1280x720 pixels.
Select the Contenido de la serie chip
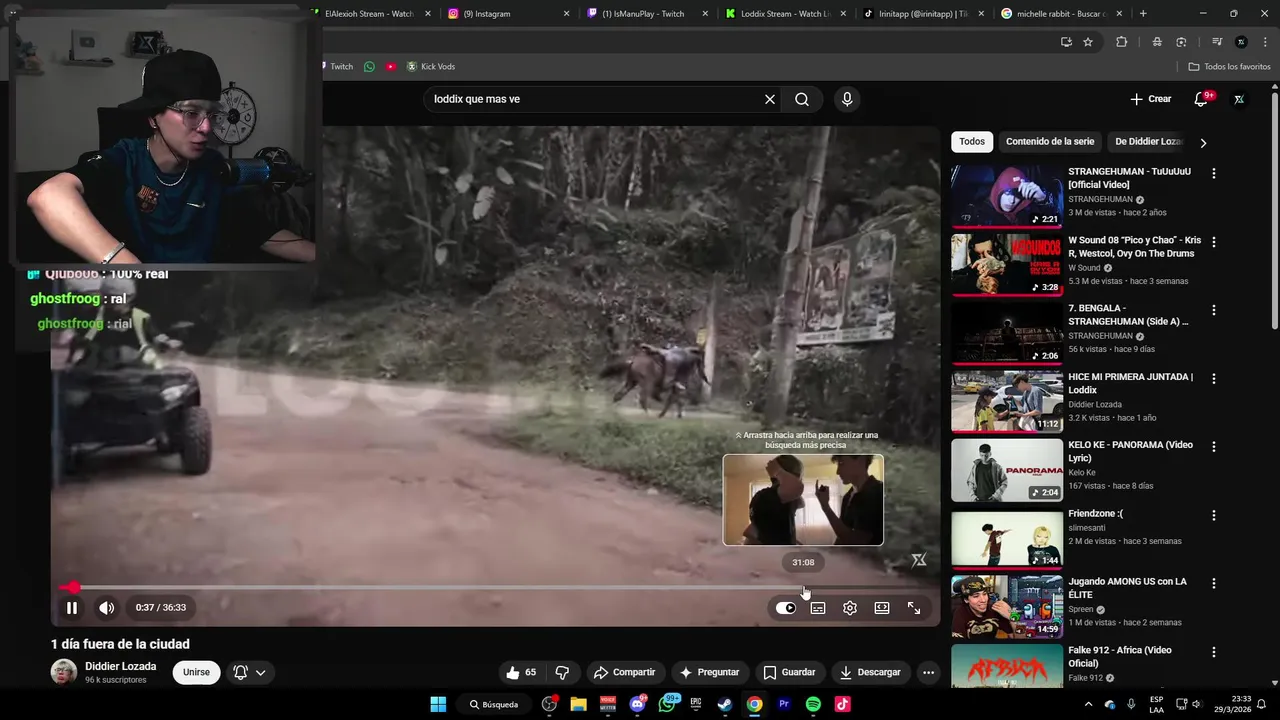point(1050,142)
